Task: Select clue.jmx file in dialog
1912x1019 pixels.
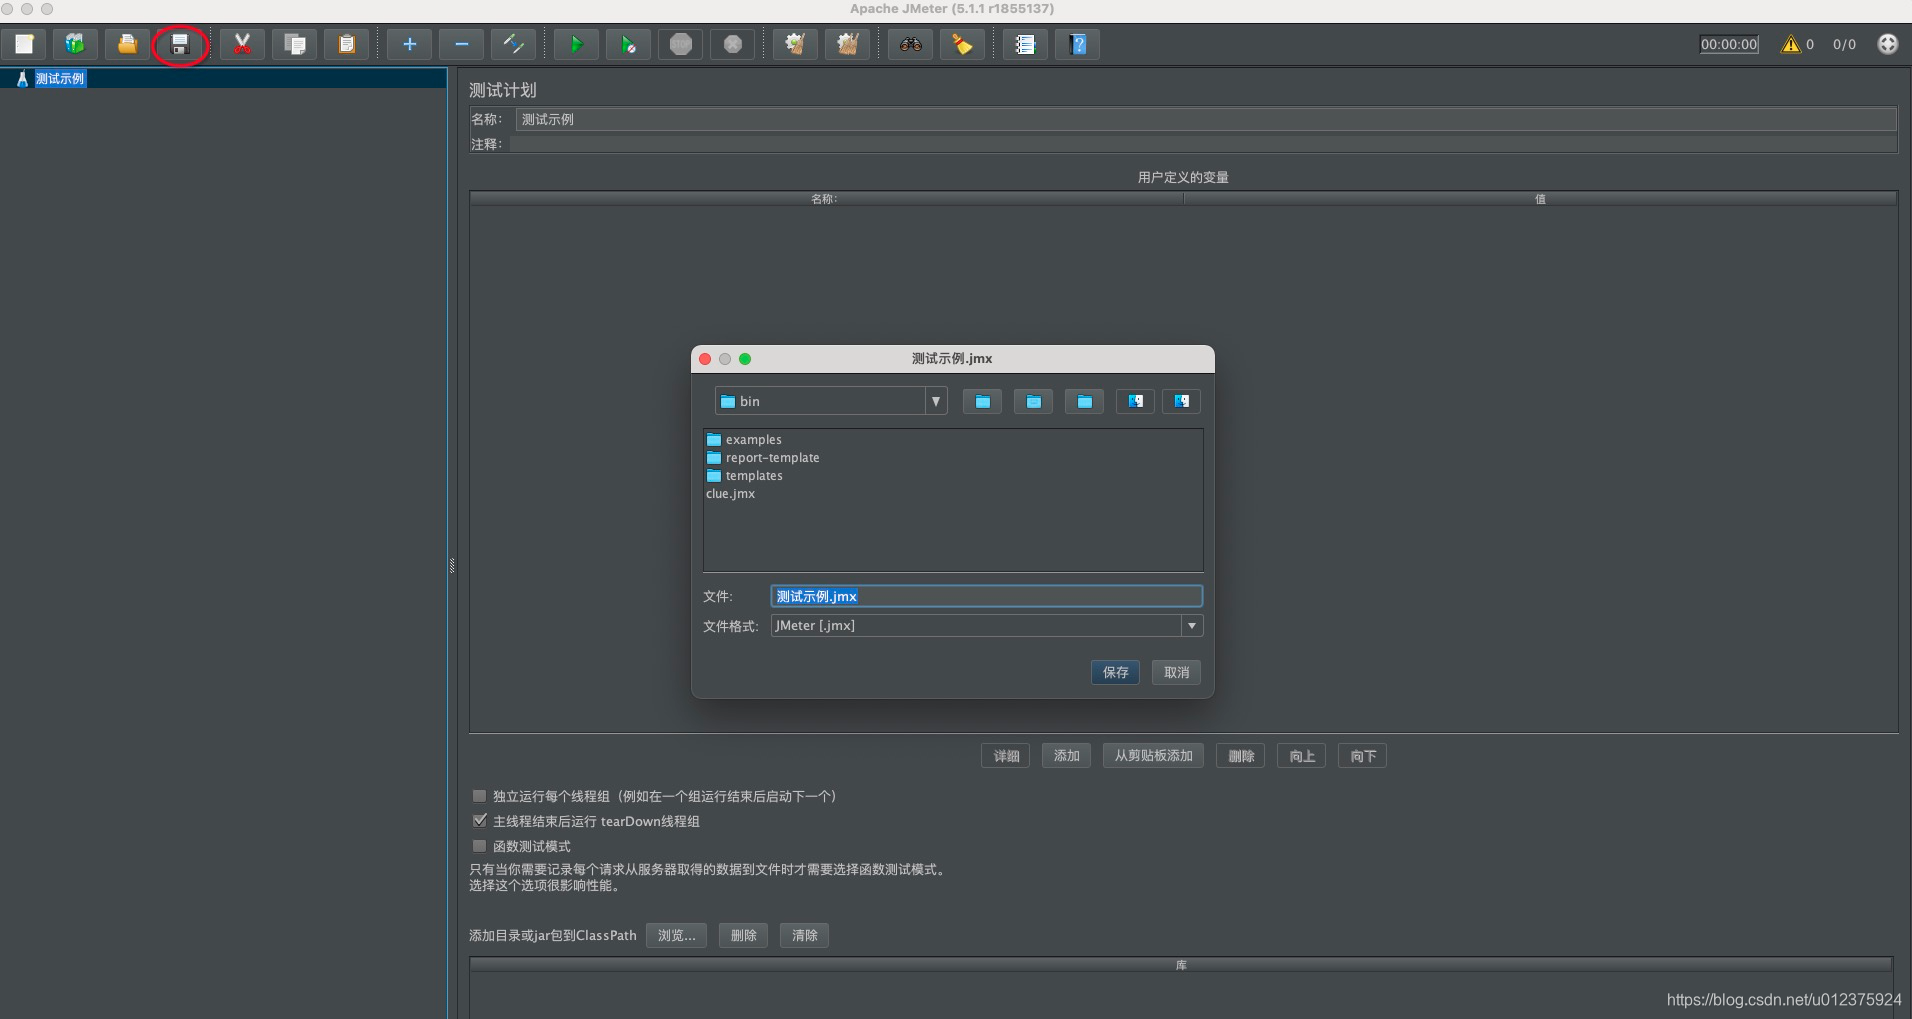Action: (731, 494)
